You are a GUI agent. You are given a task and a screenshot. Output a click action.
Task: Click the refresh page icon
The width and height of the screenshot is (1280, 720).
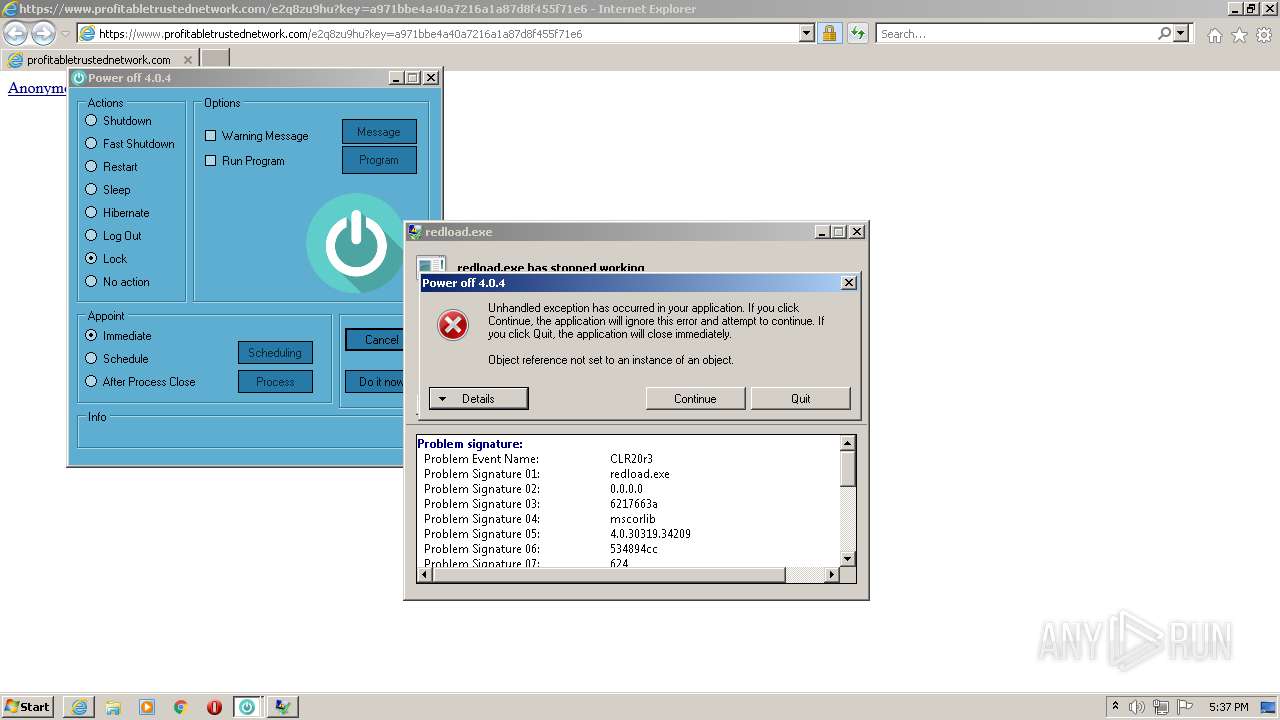[x=857, y=34]
